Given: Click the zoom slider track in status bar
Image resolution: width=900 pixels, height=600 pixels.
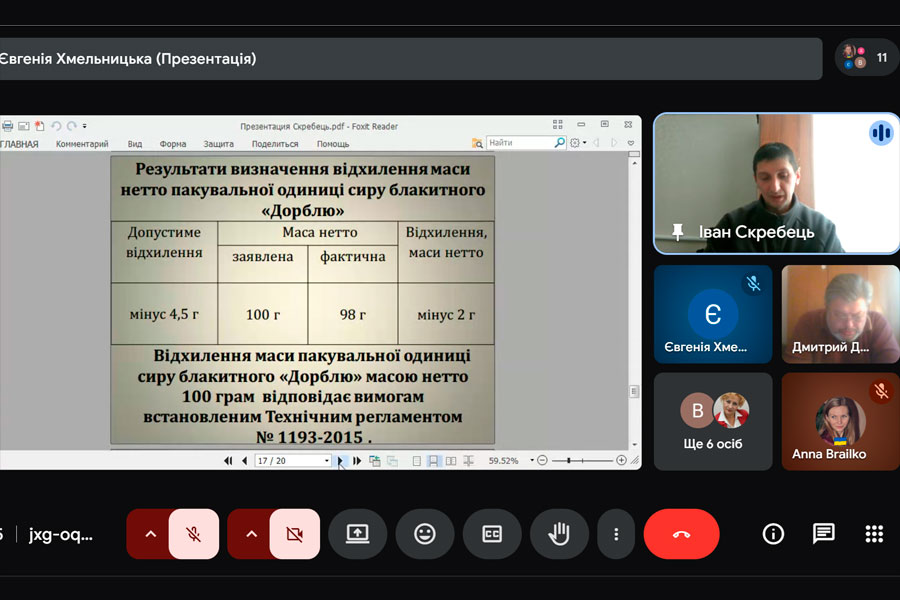Looking at the screenshot, I should tap(582, 460).
